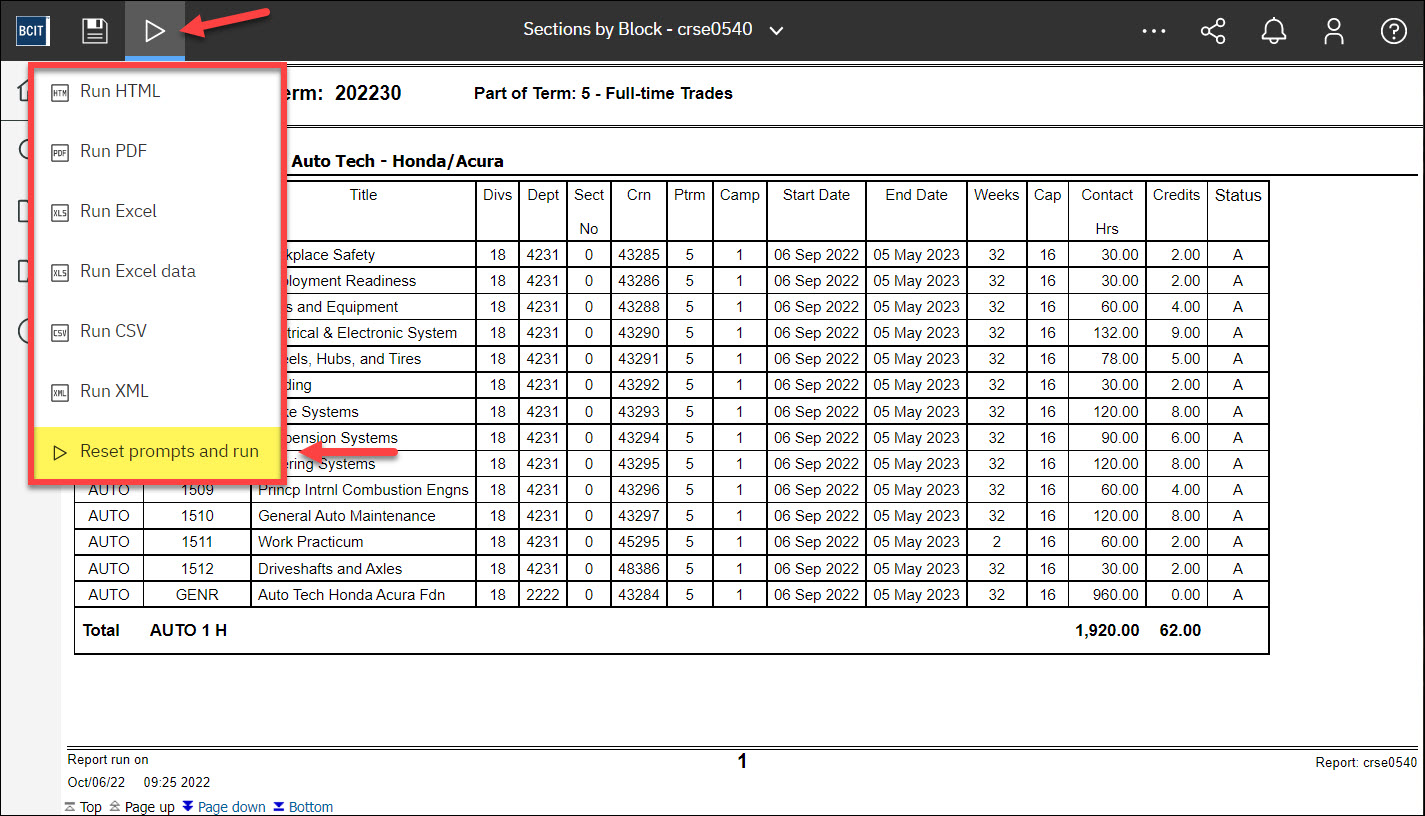Image resolution: width=1425 pixels, height=816 pixels.
Task: Click the Run play icon in toolbar
Action: 154,30
